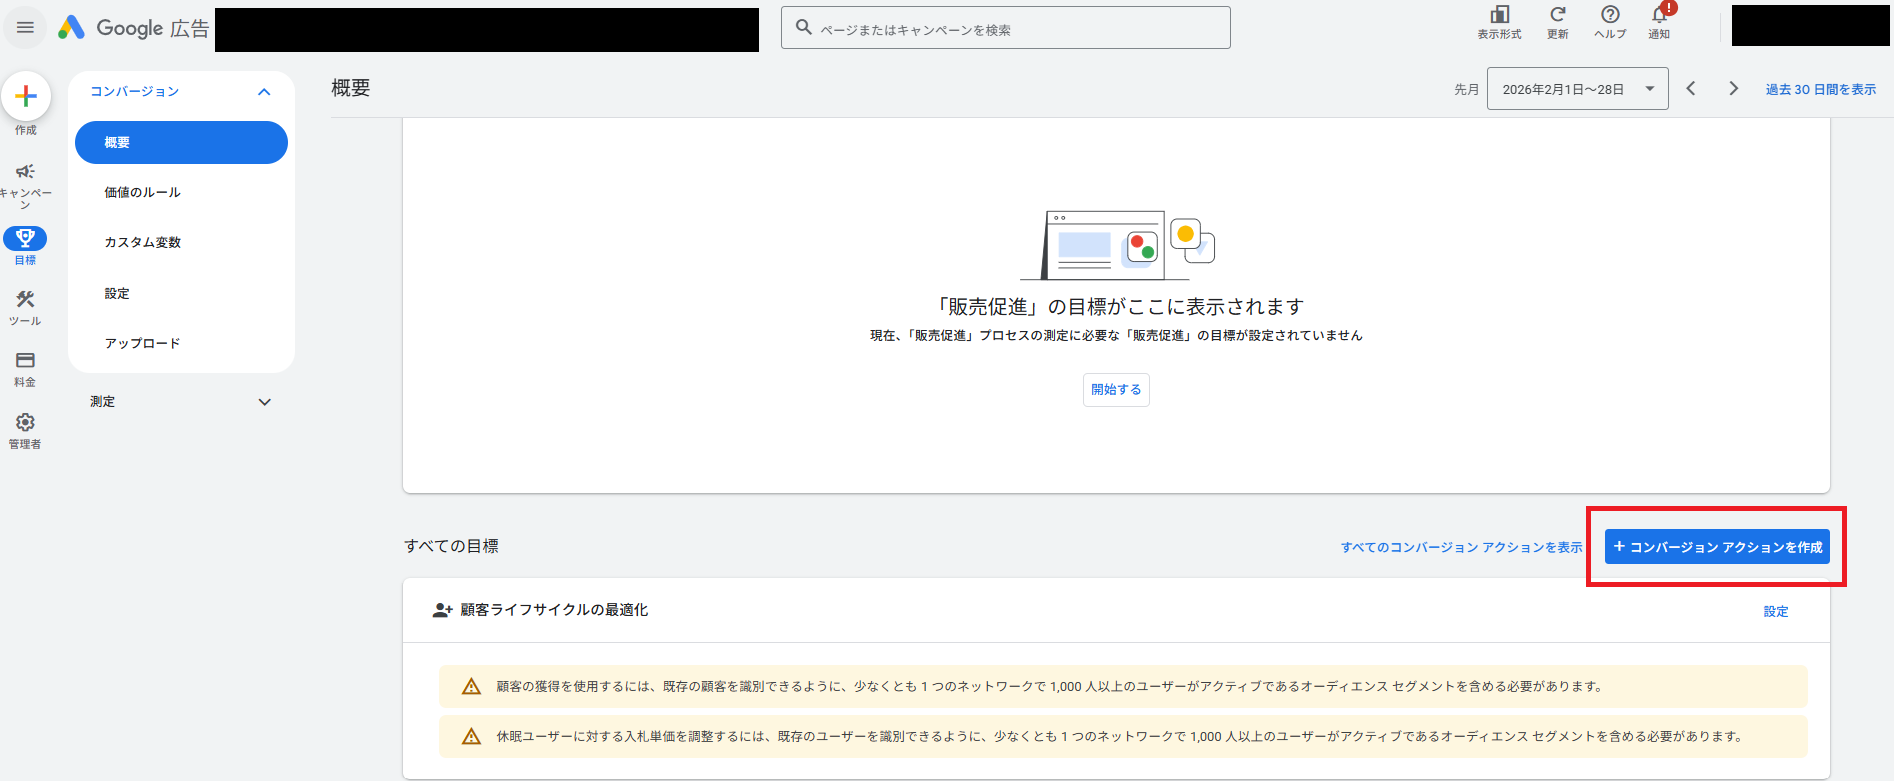This screenshot has height=781, width=1894.
Task: Select 価値のルール in the sidebar
Action: [143, 193]
